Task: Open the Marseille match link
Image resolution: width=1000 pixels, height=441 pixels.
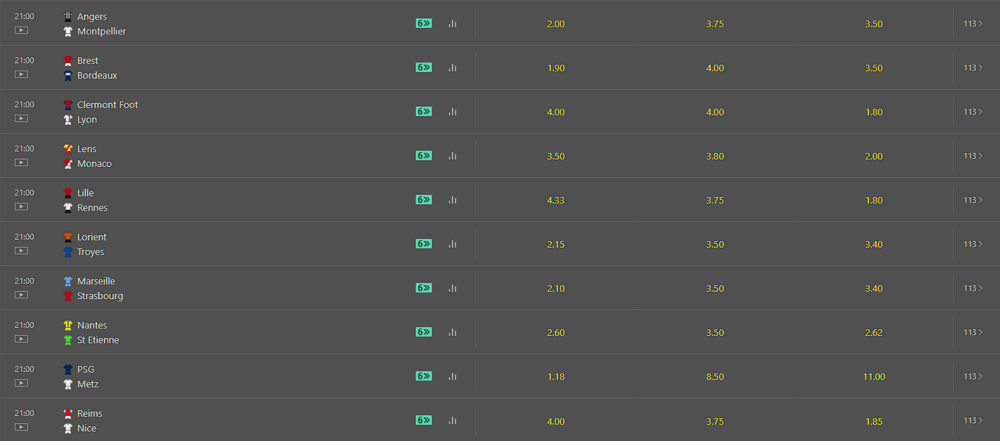Action: click(96, 281)
